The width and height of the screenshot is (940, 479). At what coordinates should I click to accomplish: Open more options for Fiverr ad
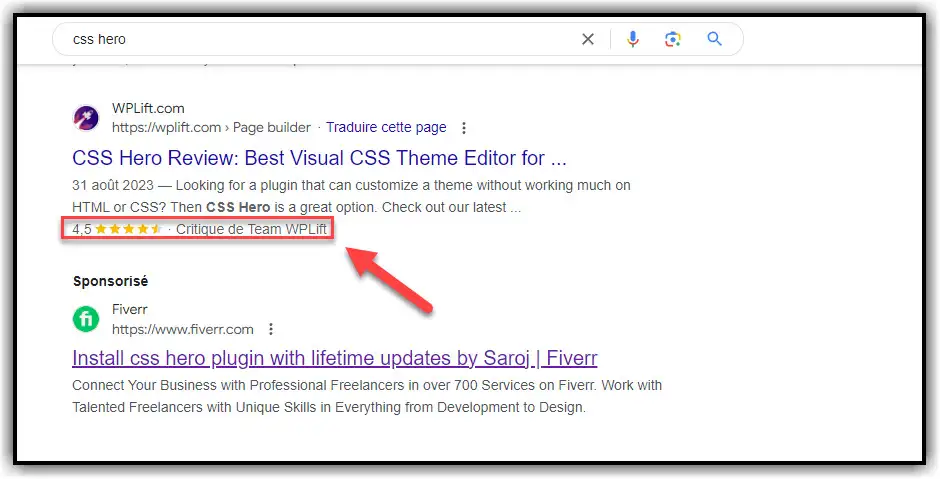tap(271, 329)
